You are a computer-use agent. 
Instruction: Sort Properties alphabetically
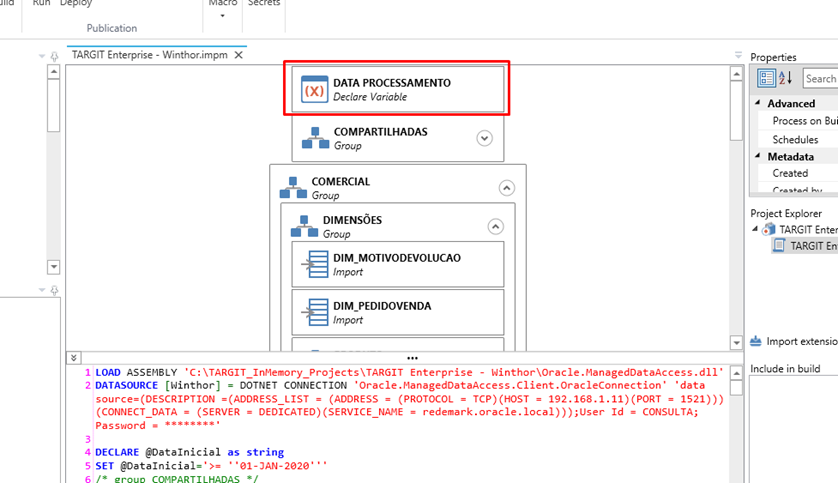[x=785, y=79]
